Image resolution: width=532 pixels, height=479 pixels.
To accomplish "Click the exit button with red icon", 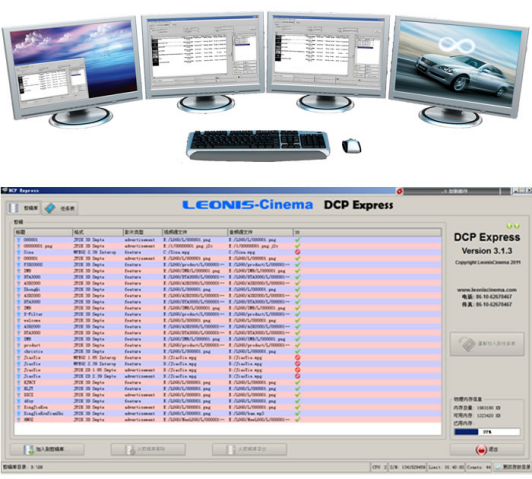I will (x=487, y=449).
